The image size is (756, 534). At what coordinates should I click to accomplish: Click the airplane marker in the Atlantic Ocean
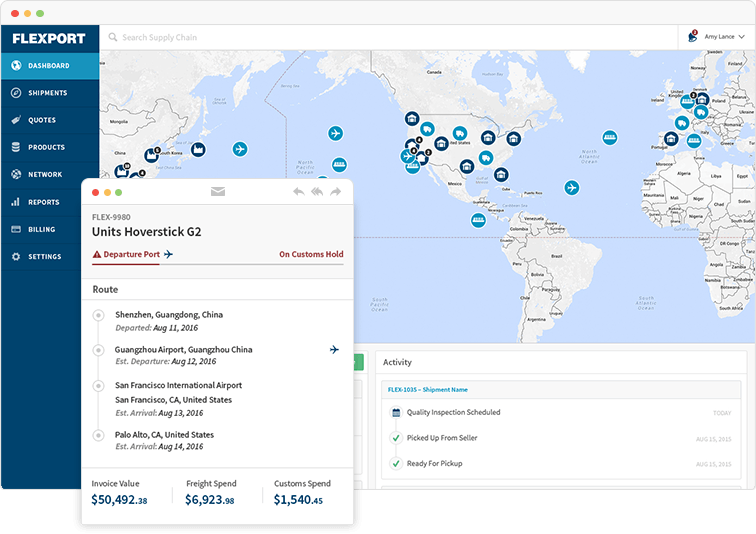[x=571, y=187]
